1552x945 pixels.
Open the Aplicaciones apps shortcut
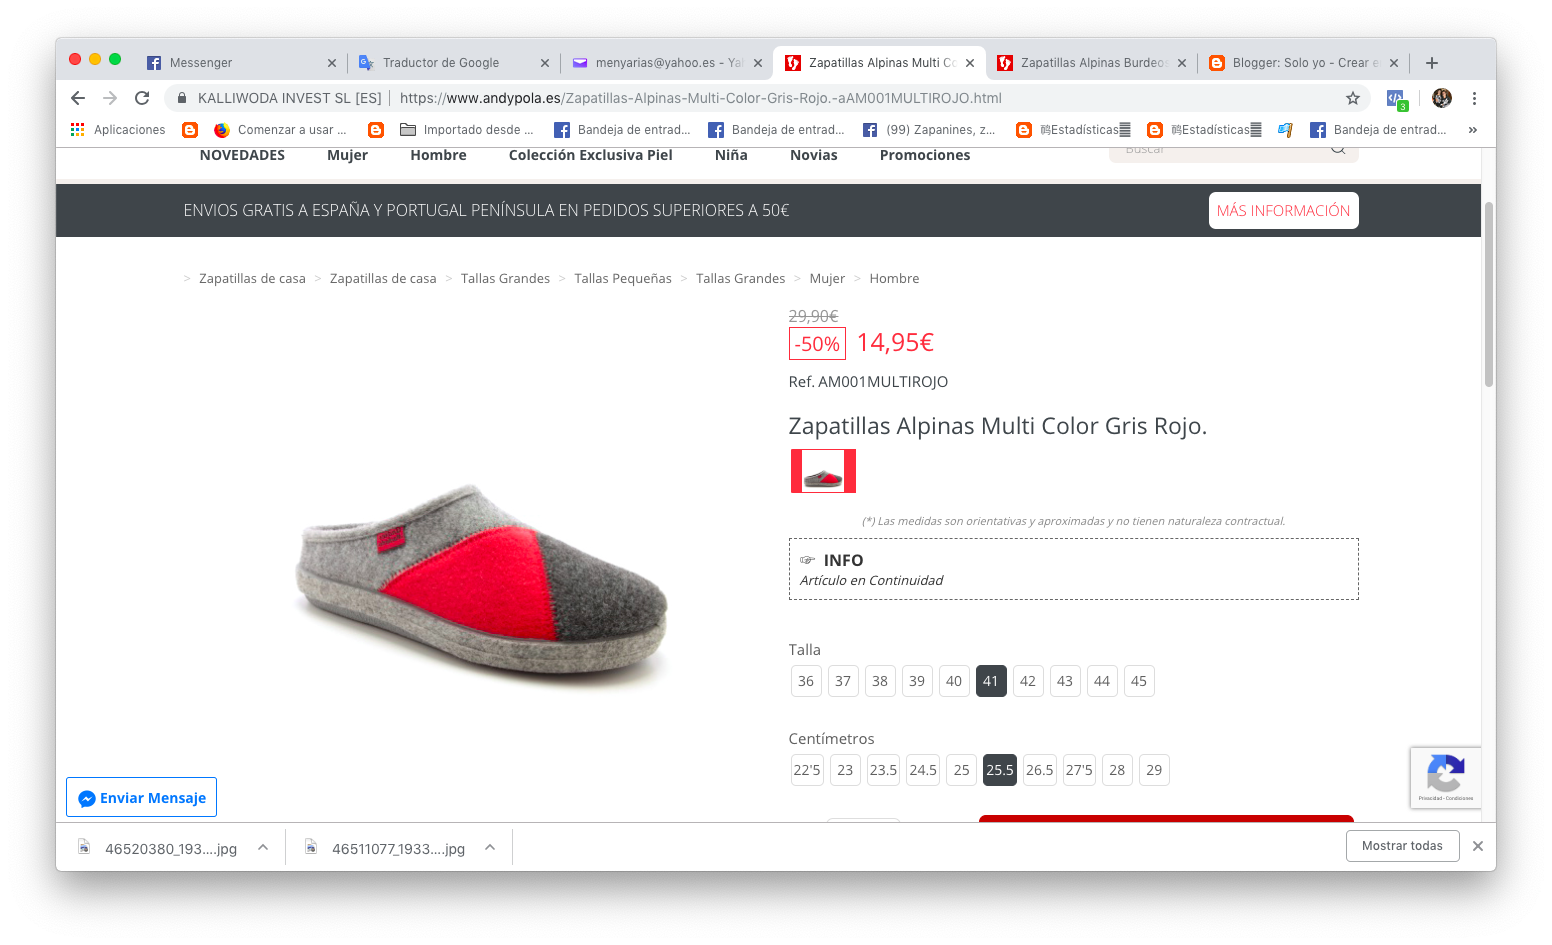coord(118,130)
